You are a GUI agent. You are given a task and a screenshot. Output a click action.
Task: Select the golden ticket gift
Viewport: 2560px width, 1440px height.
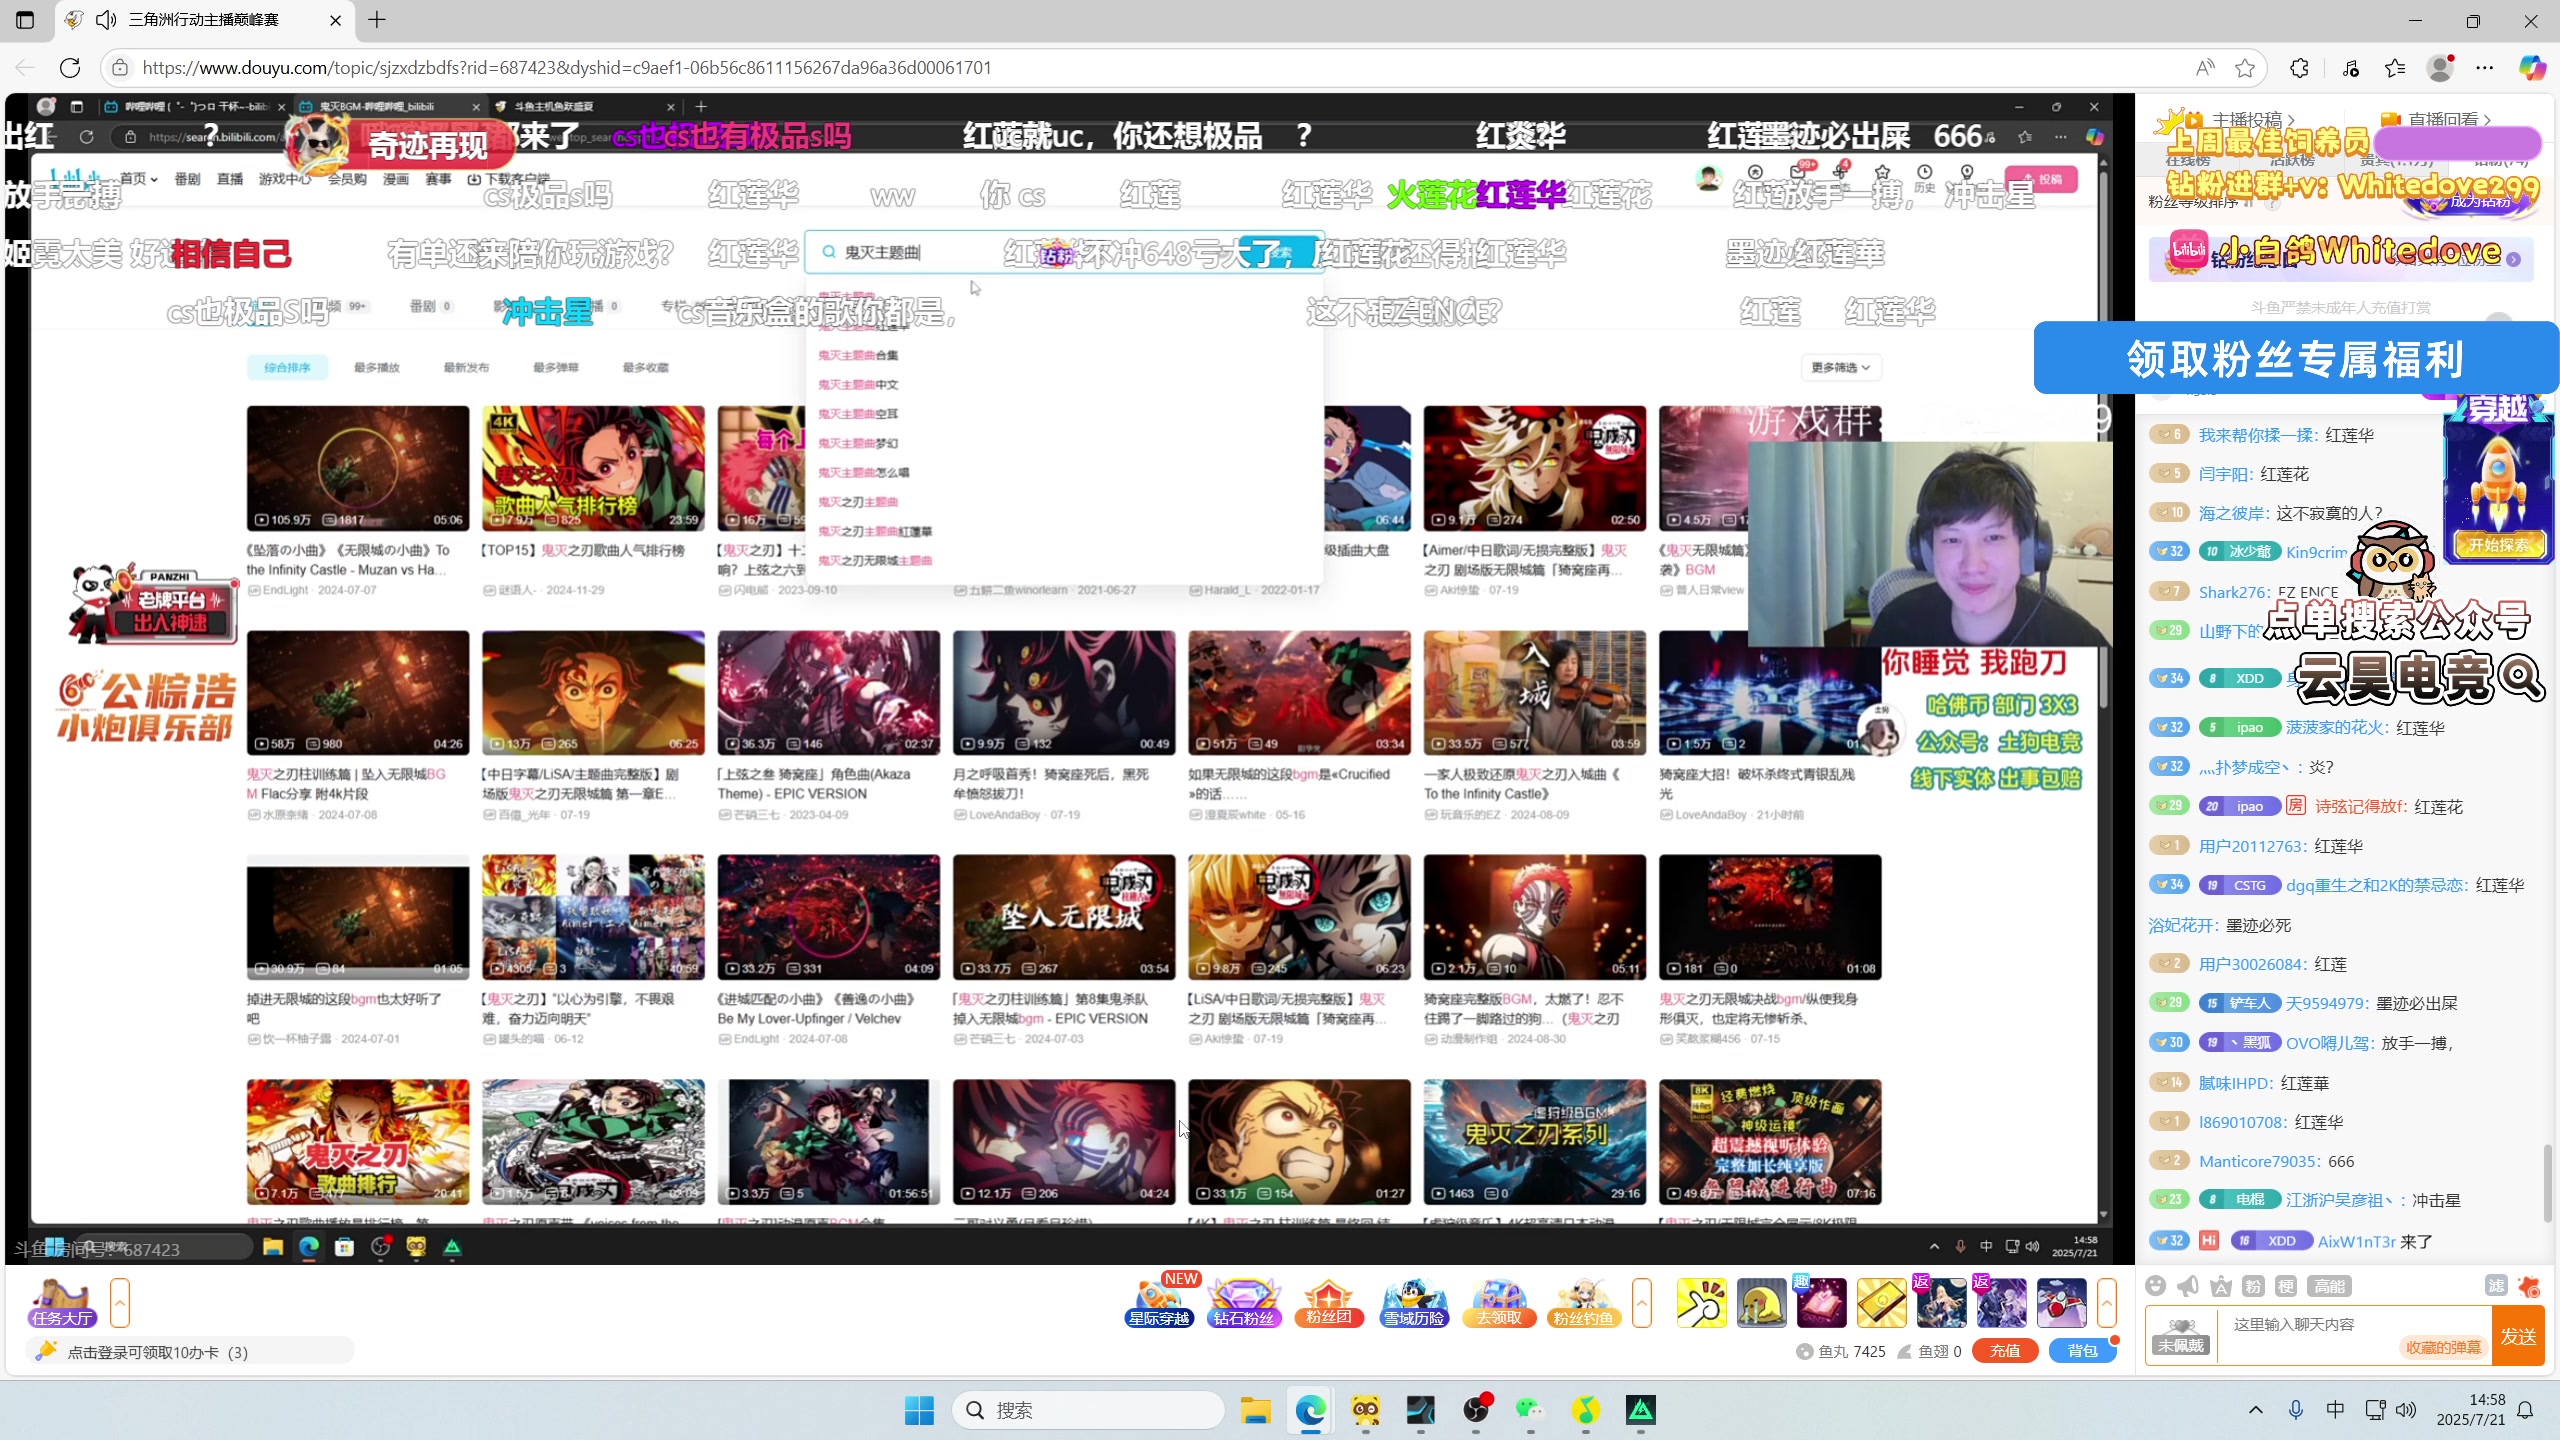click(x=1881, y=1303)
